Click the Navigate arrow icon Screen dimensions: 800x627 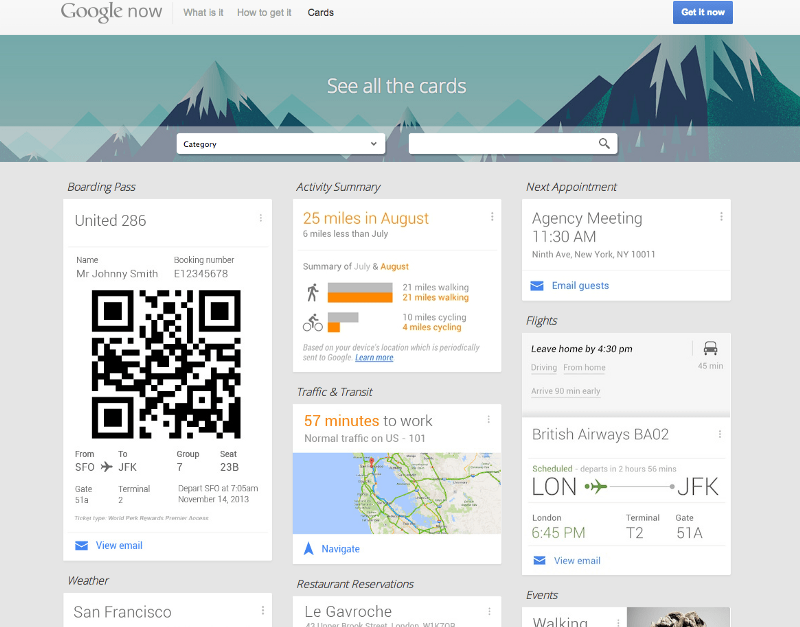(x=309, y=549)
